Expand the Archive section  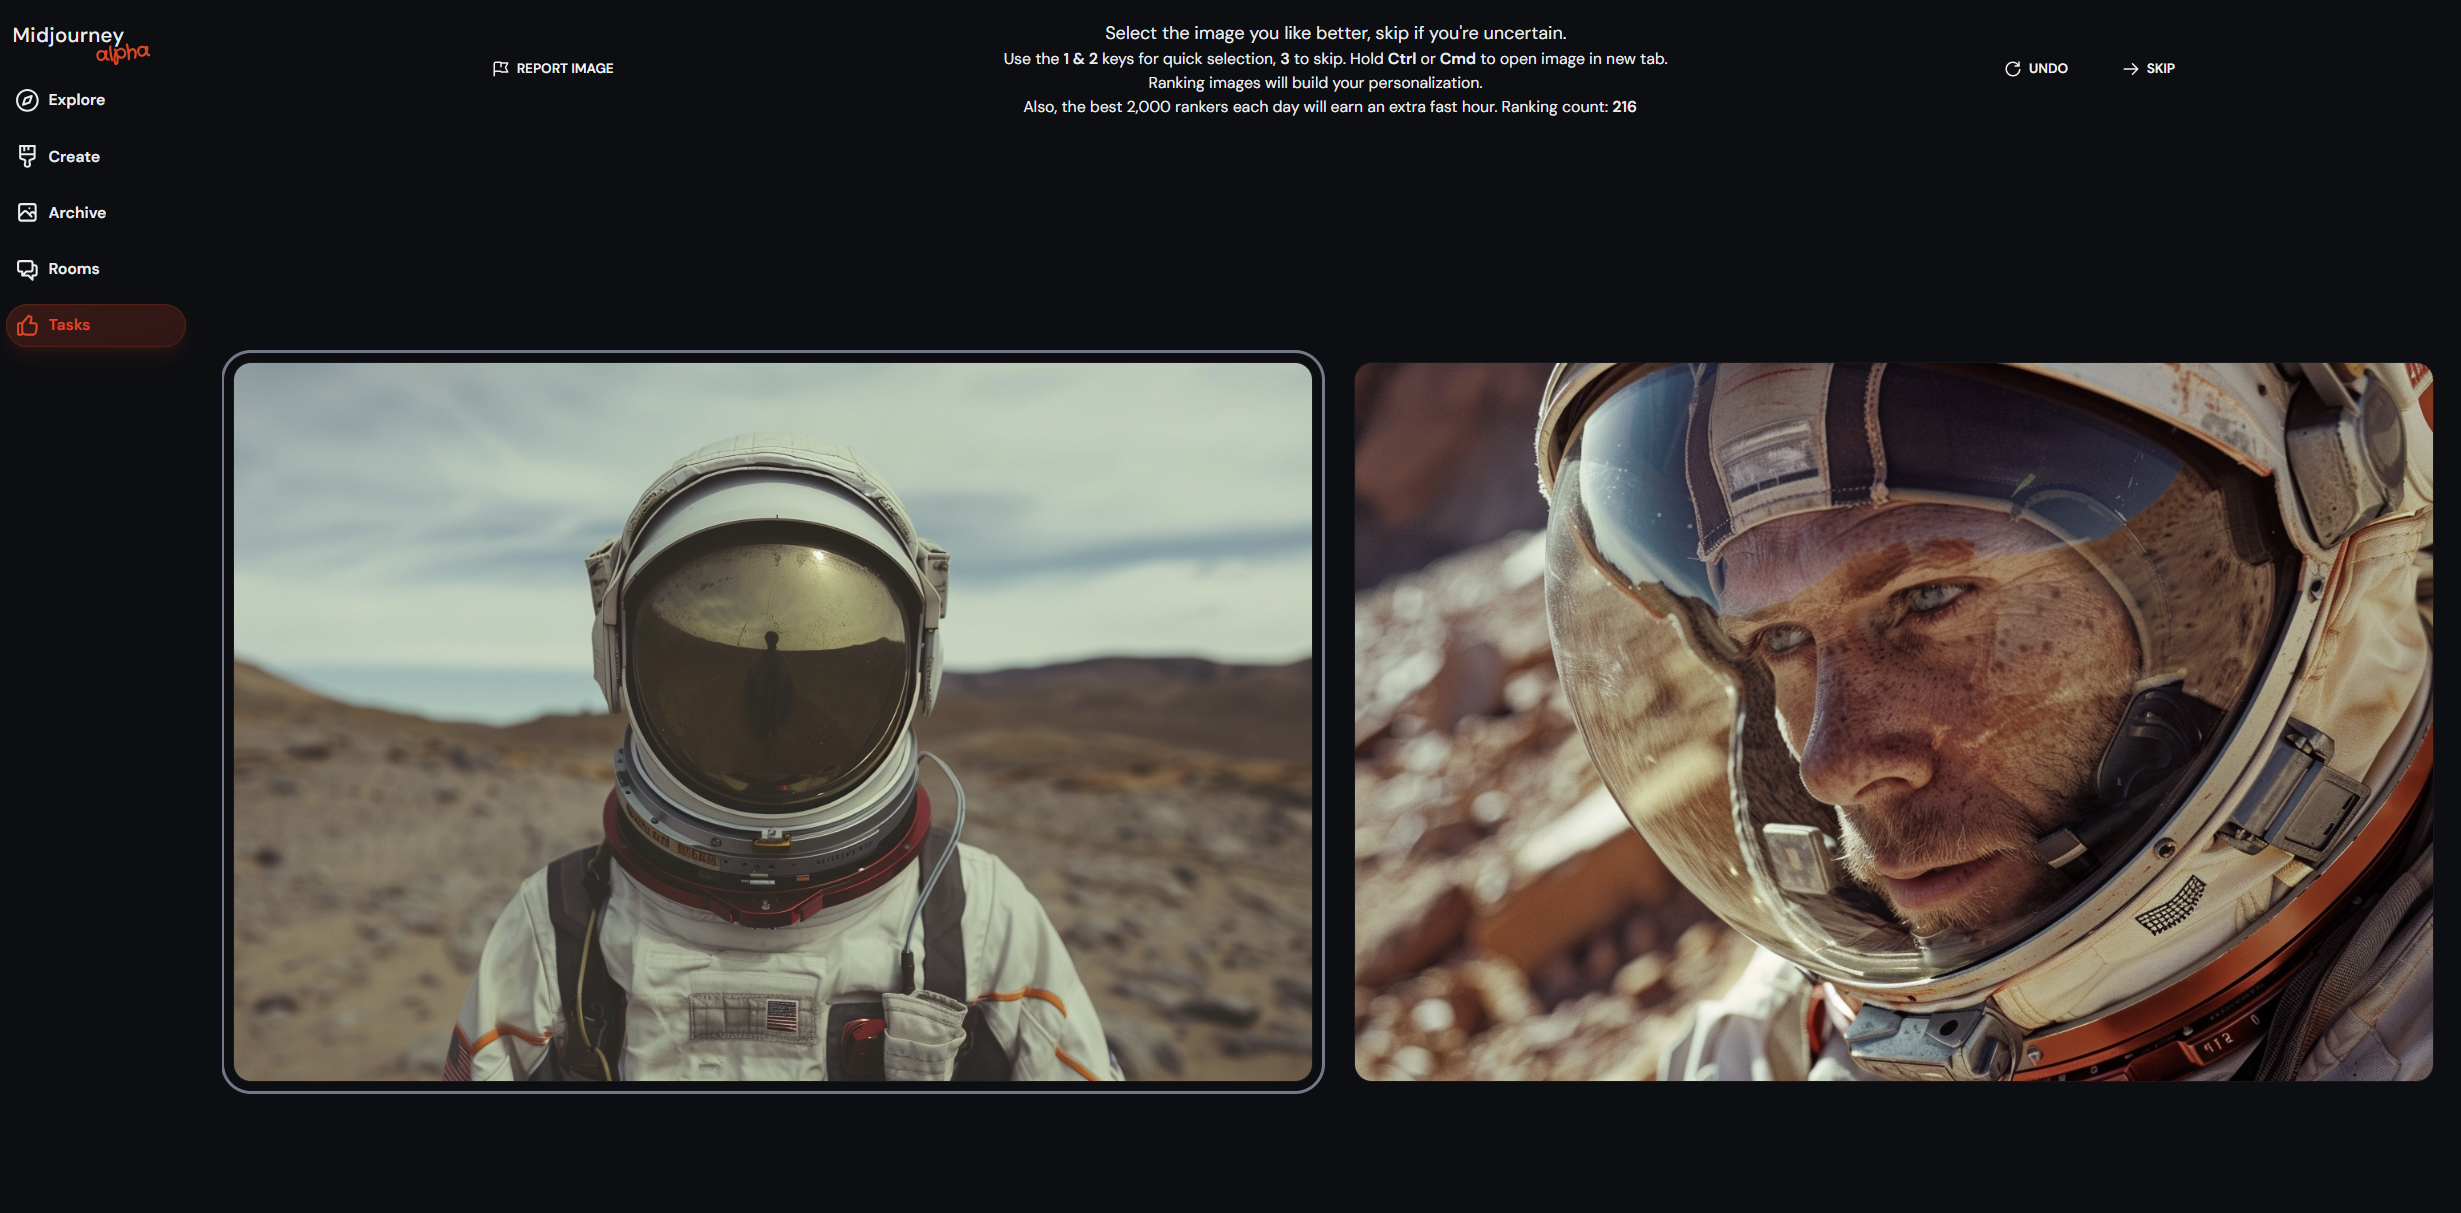pyautogui.click(x=77, y=212)
